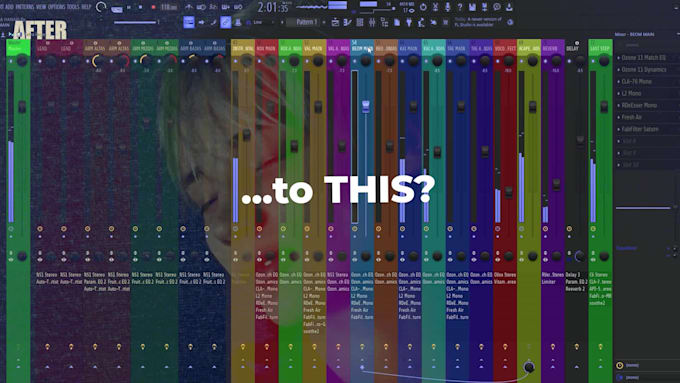Image resolution: width=680 pixels, height=383 pixels.
Task: Select the Master mixer track header
Action: (18, 47)
